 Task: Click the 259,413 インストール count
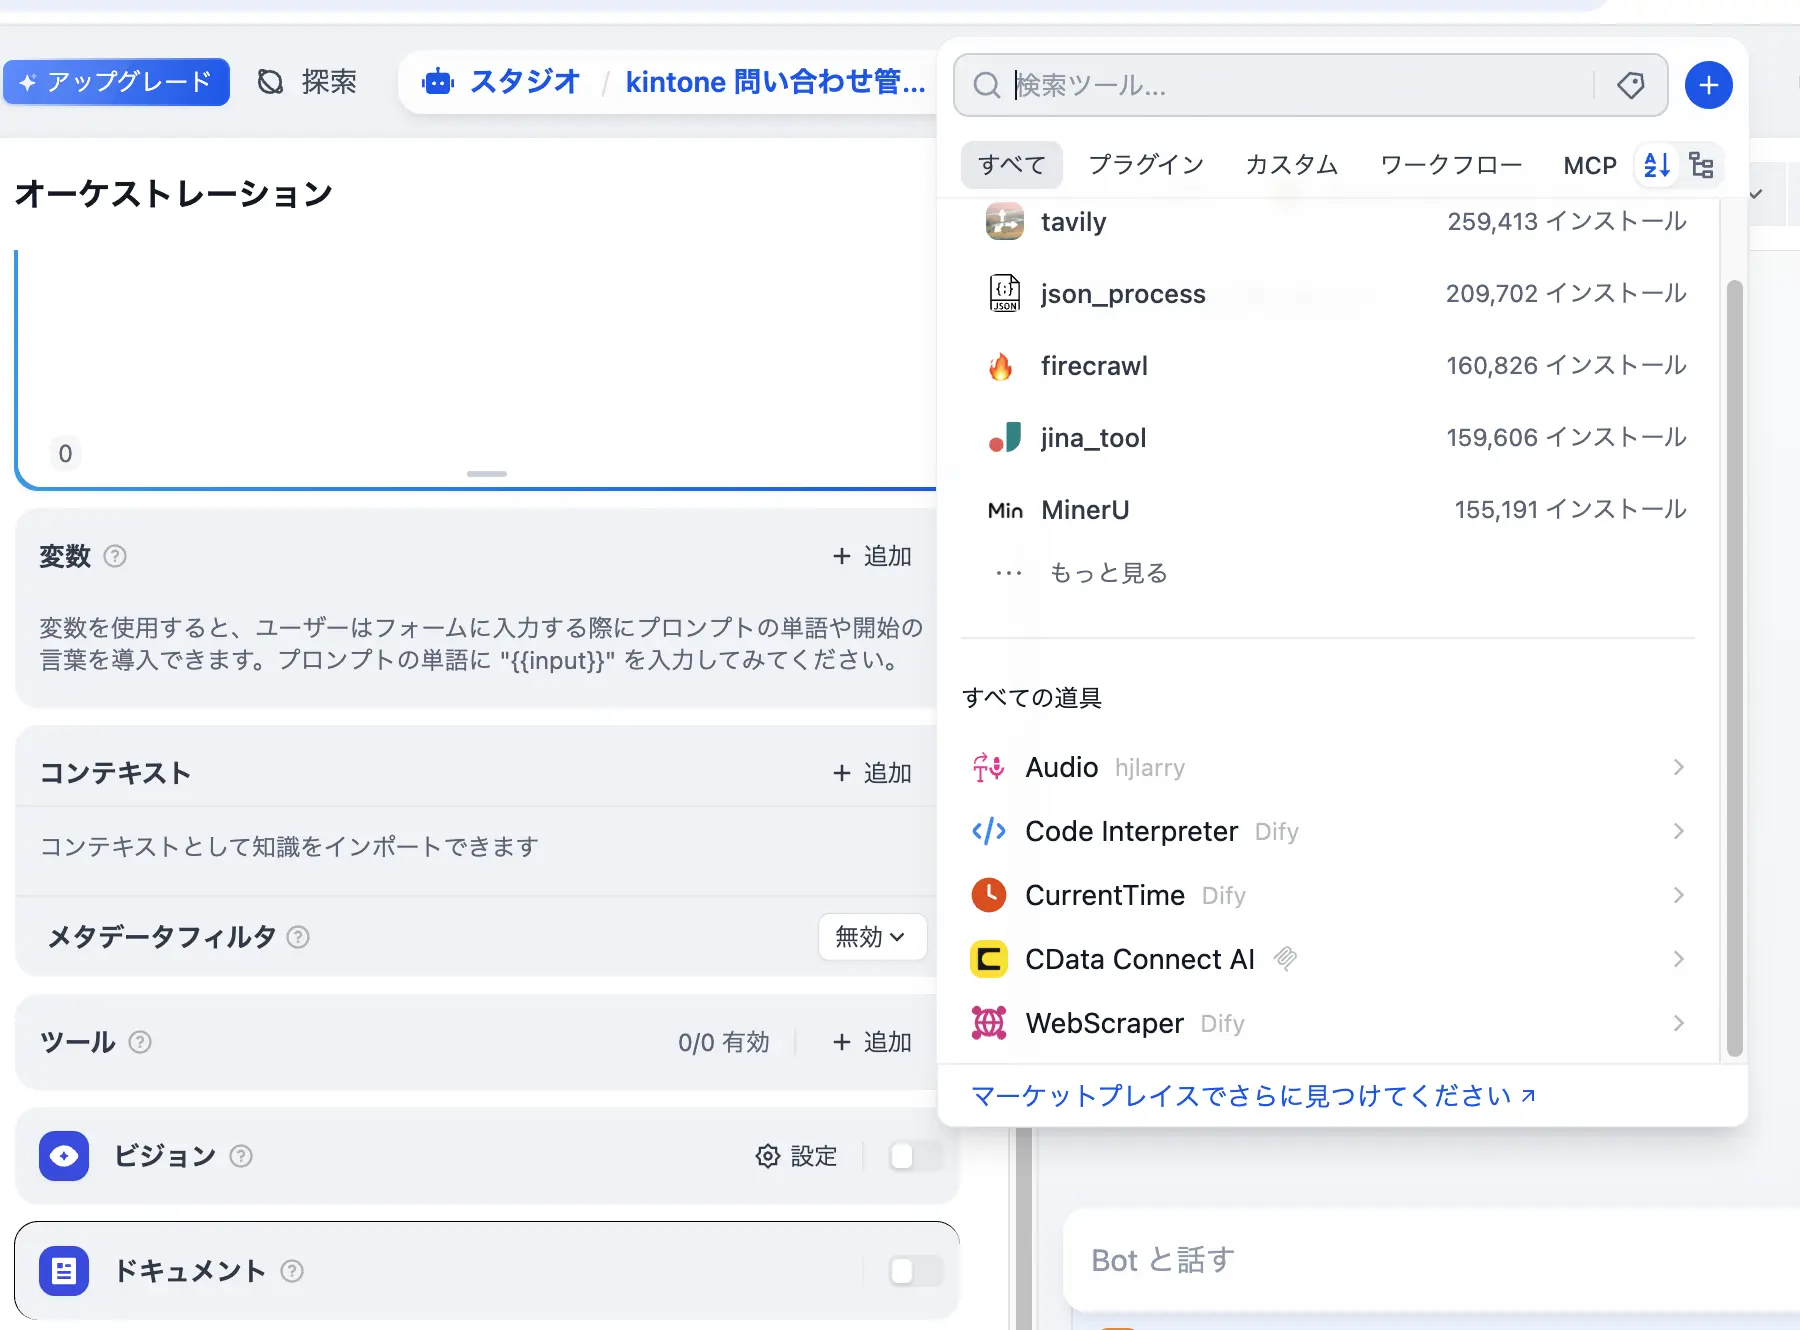click(x=1567, y=221)
